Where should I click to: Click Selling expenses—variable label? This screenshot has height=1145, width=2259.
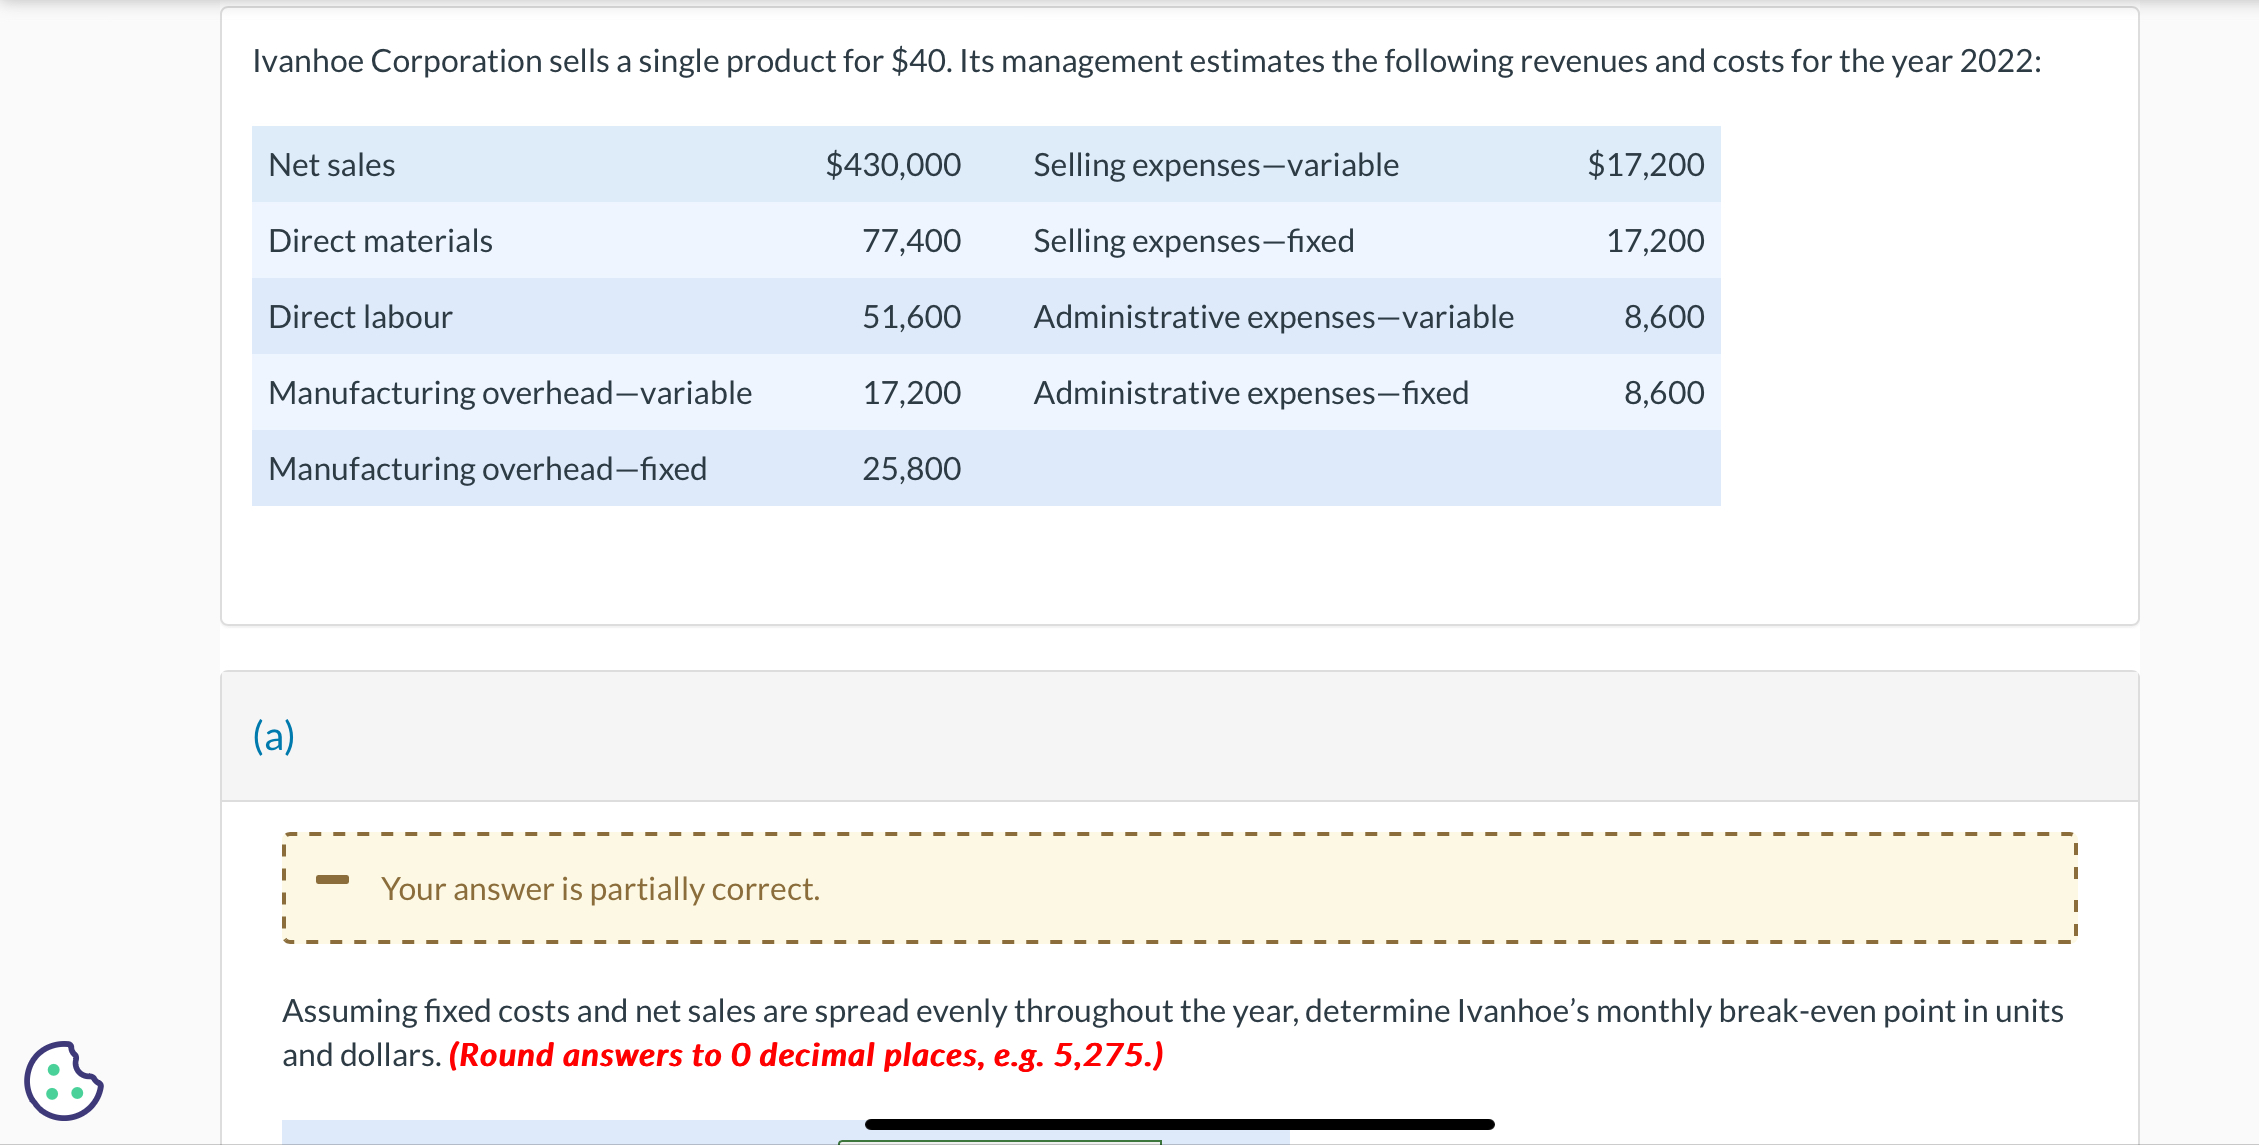point(1216,165)
